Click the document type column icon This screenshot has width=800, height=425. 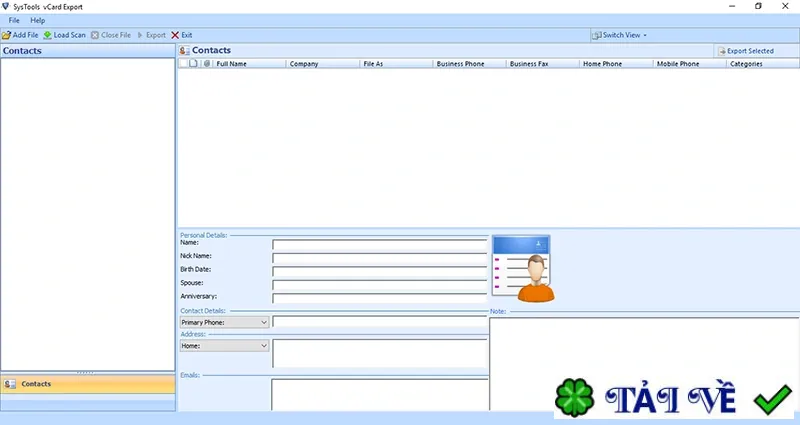pos(193,64)
